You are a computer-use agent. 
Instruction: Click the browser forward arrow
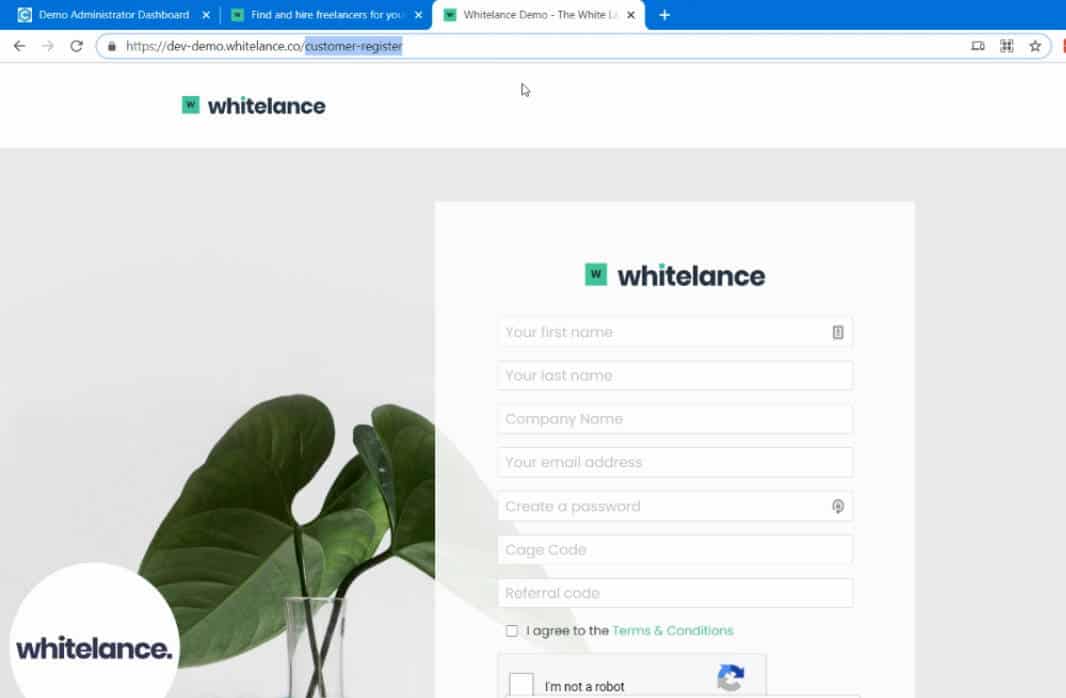[x=48, y=46]
